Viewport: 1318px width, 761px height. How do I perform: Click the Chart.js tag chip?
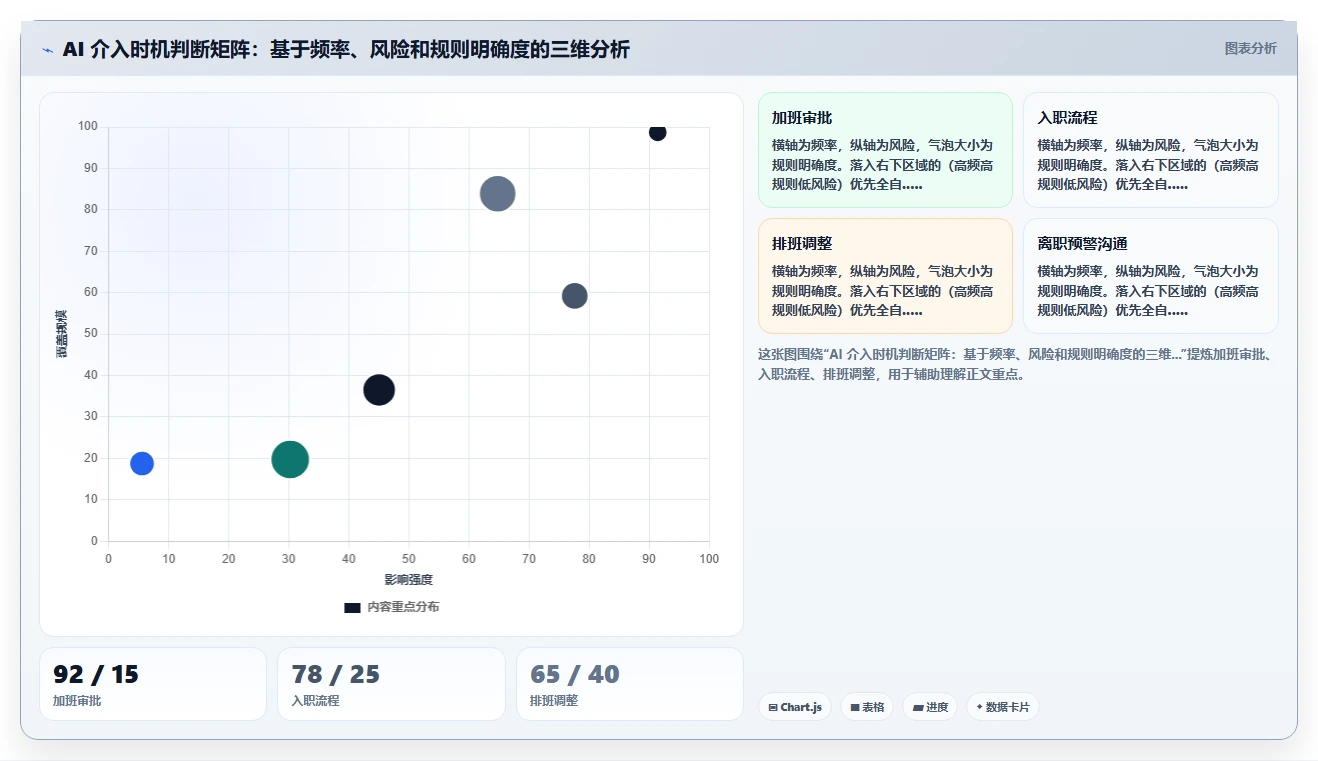click(x=795, y=707)
